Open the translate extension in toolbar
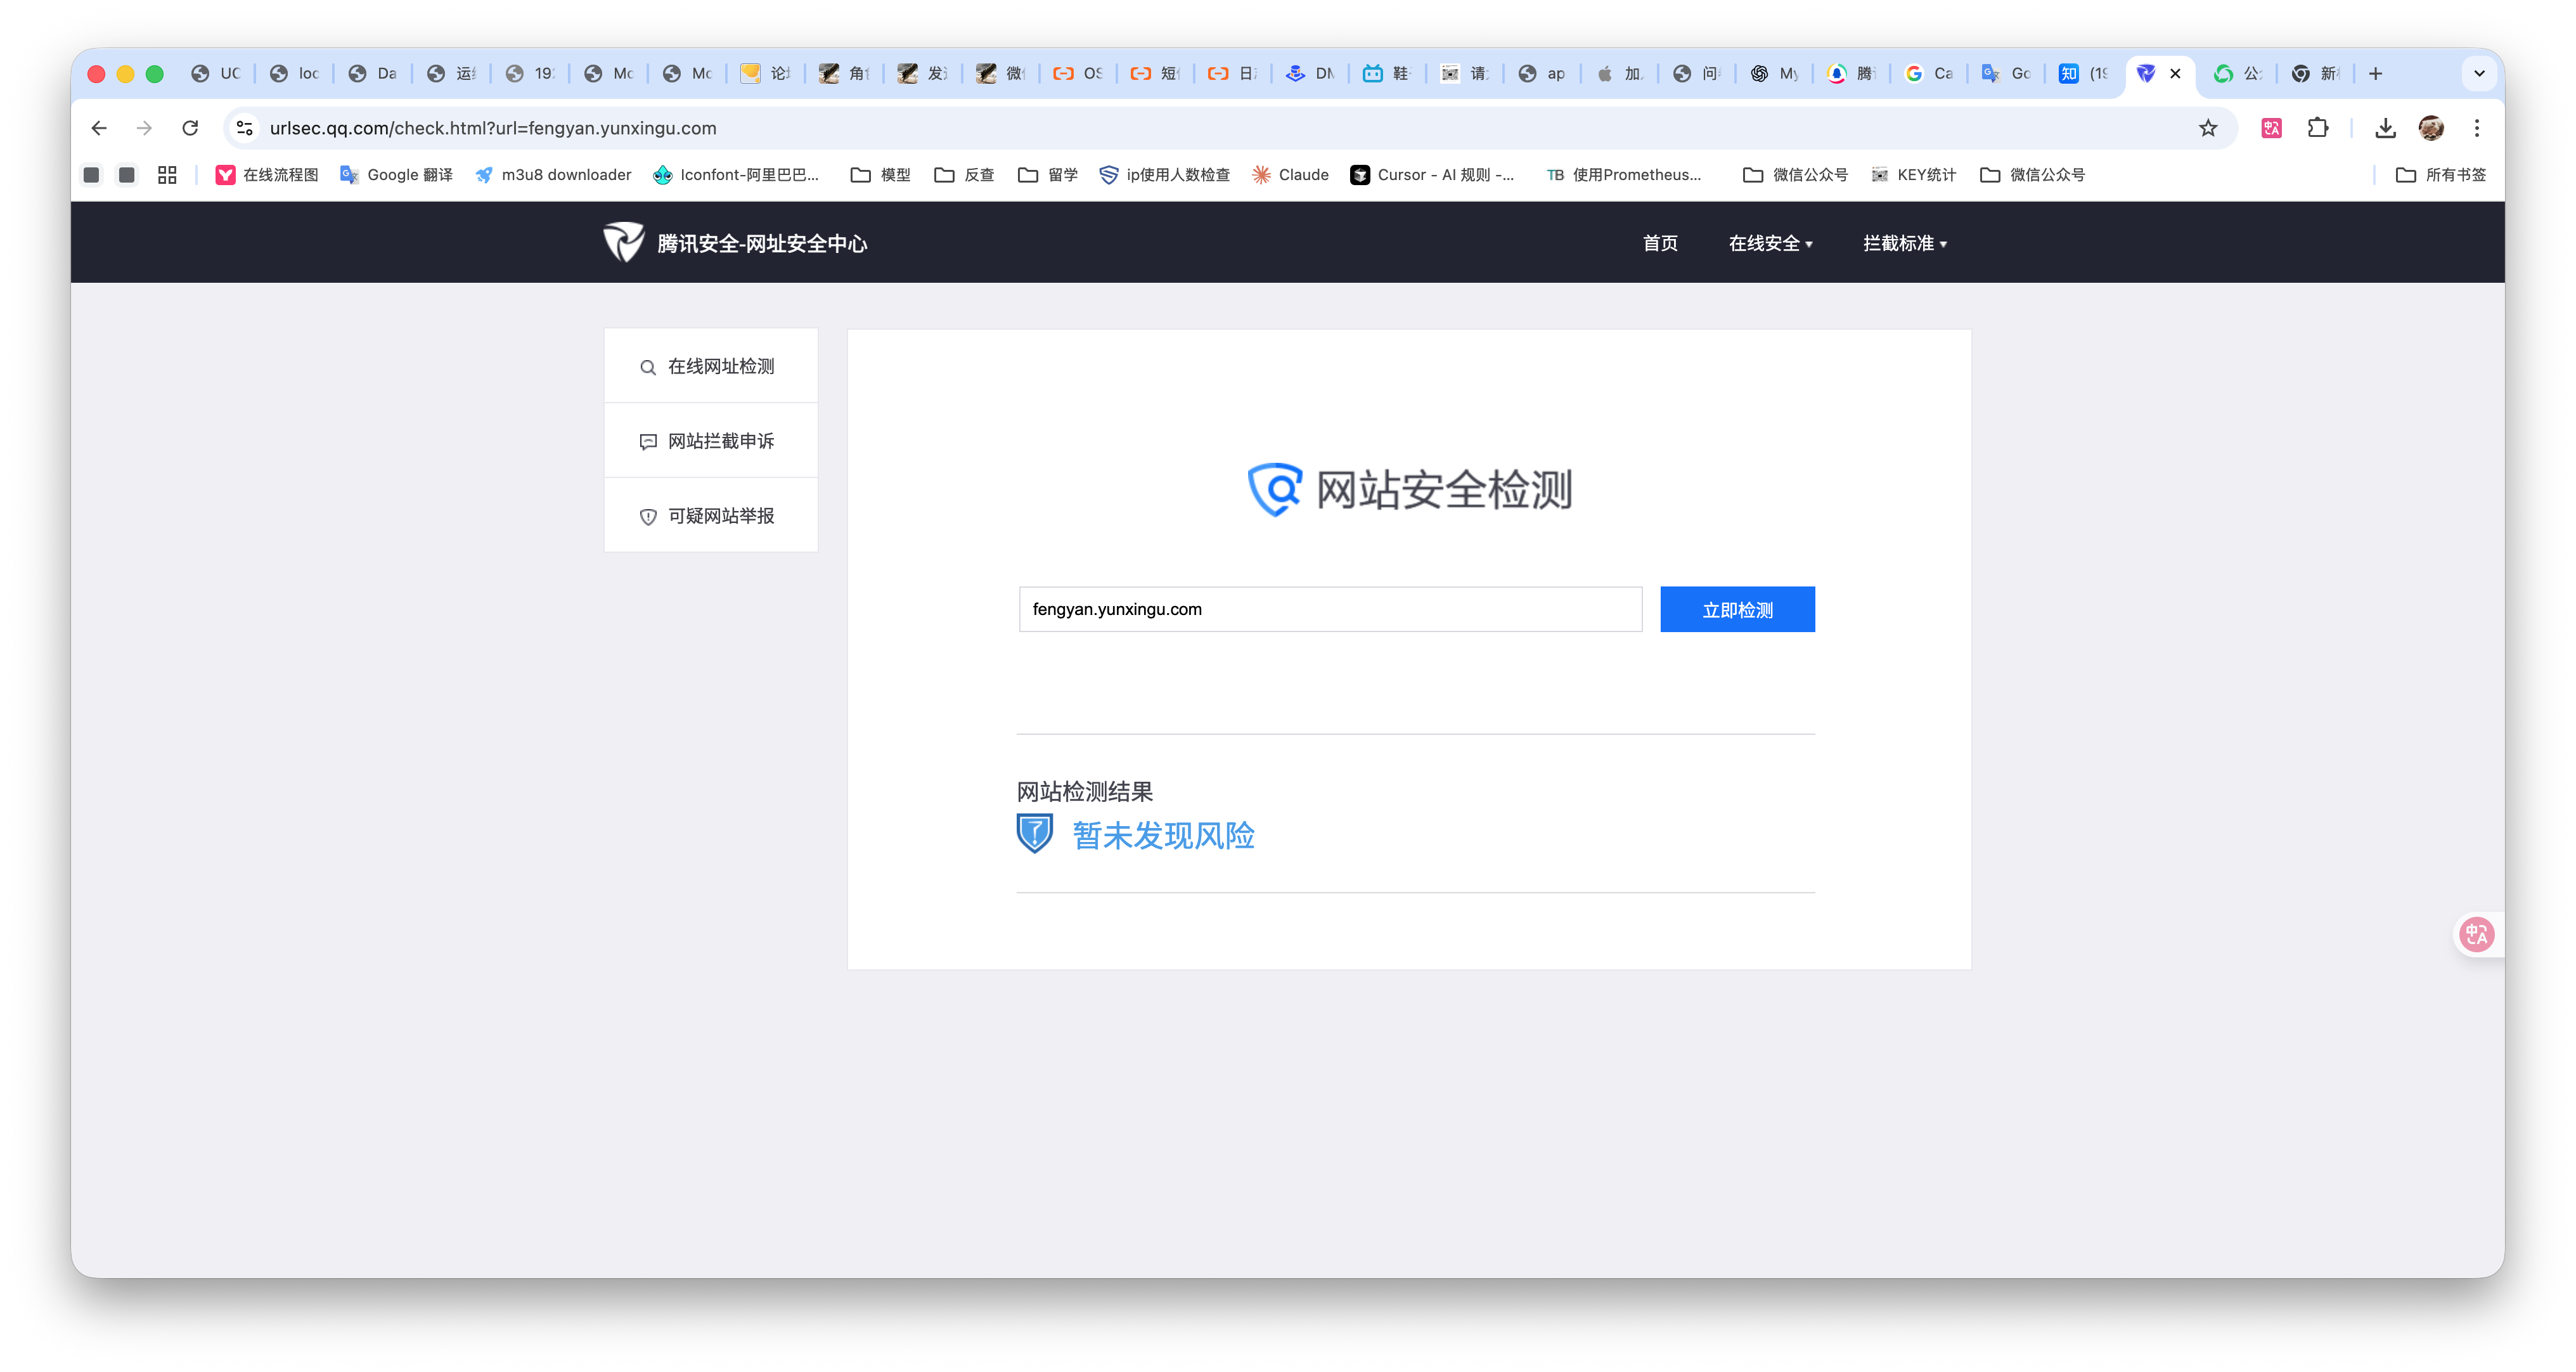 click(2272, 128)
